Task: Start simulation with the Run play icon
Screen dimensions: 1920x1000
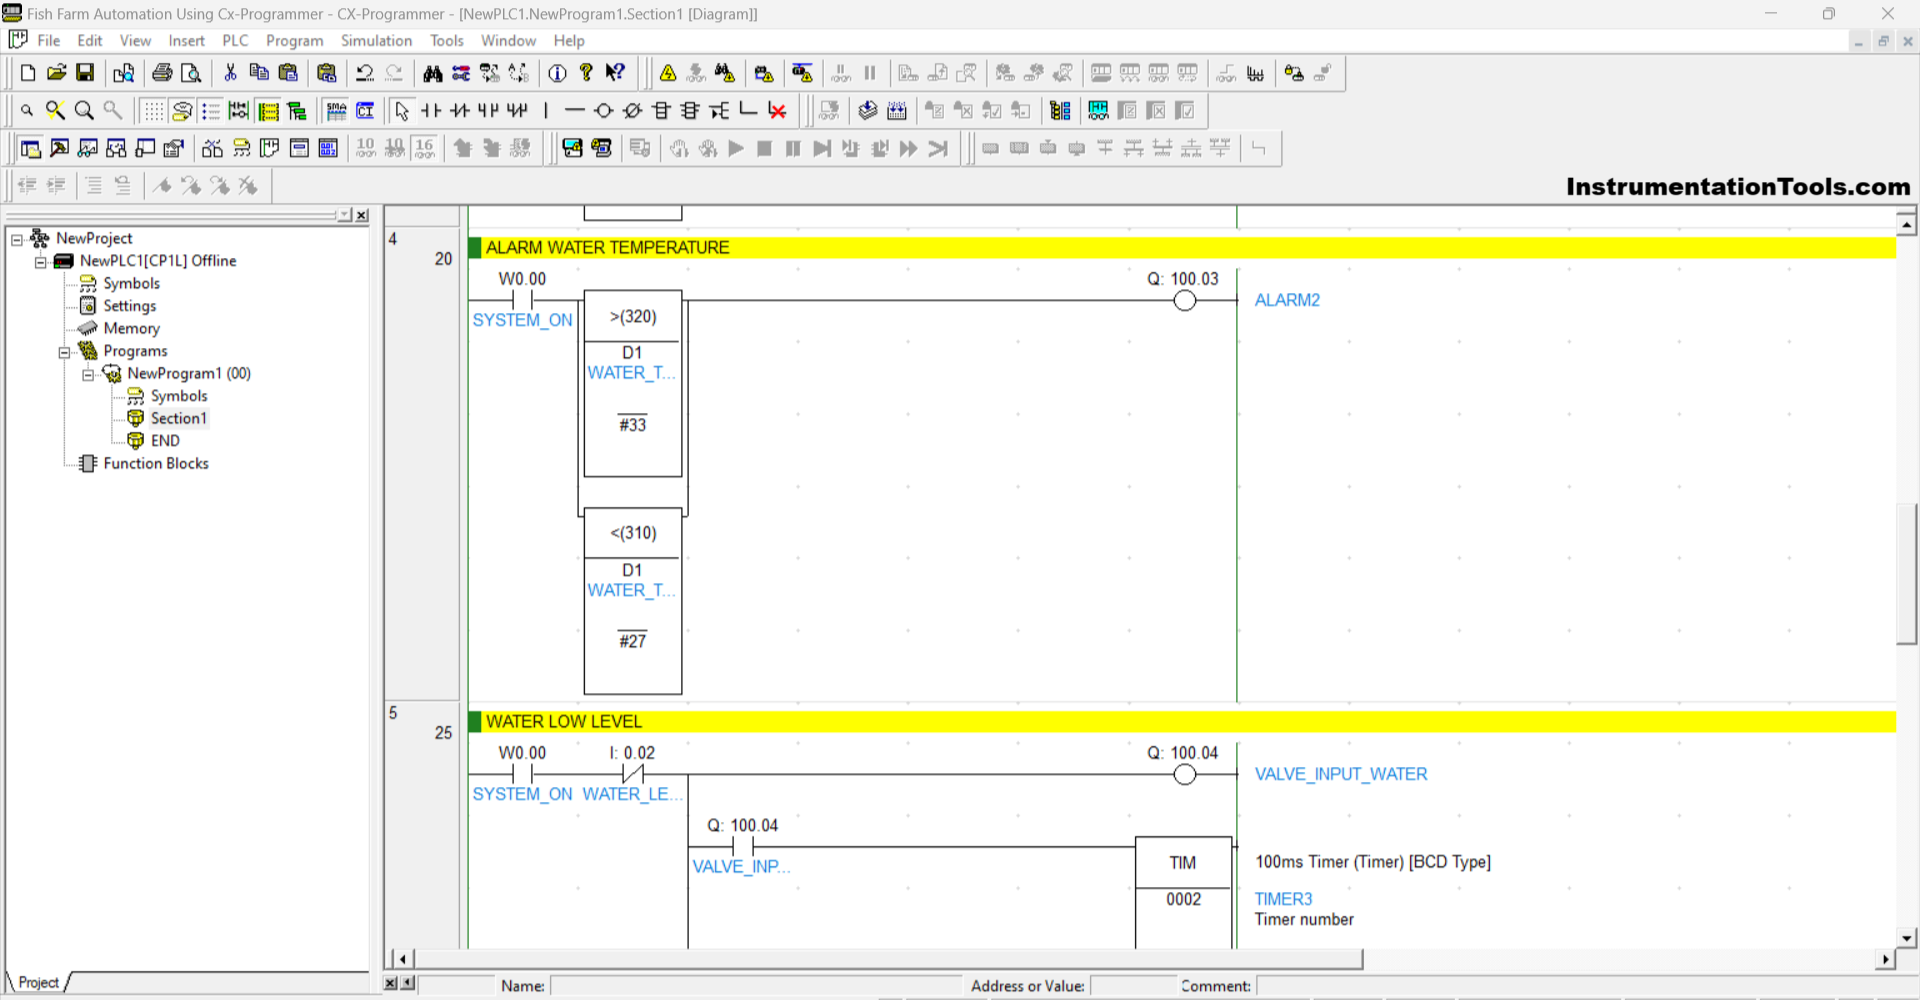Action: [x=736, y=149]
